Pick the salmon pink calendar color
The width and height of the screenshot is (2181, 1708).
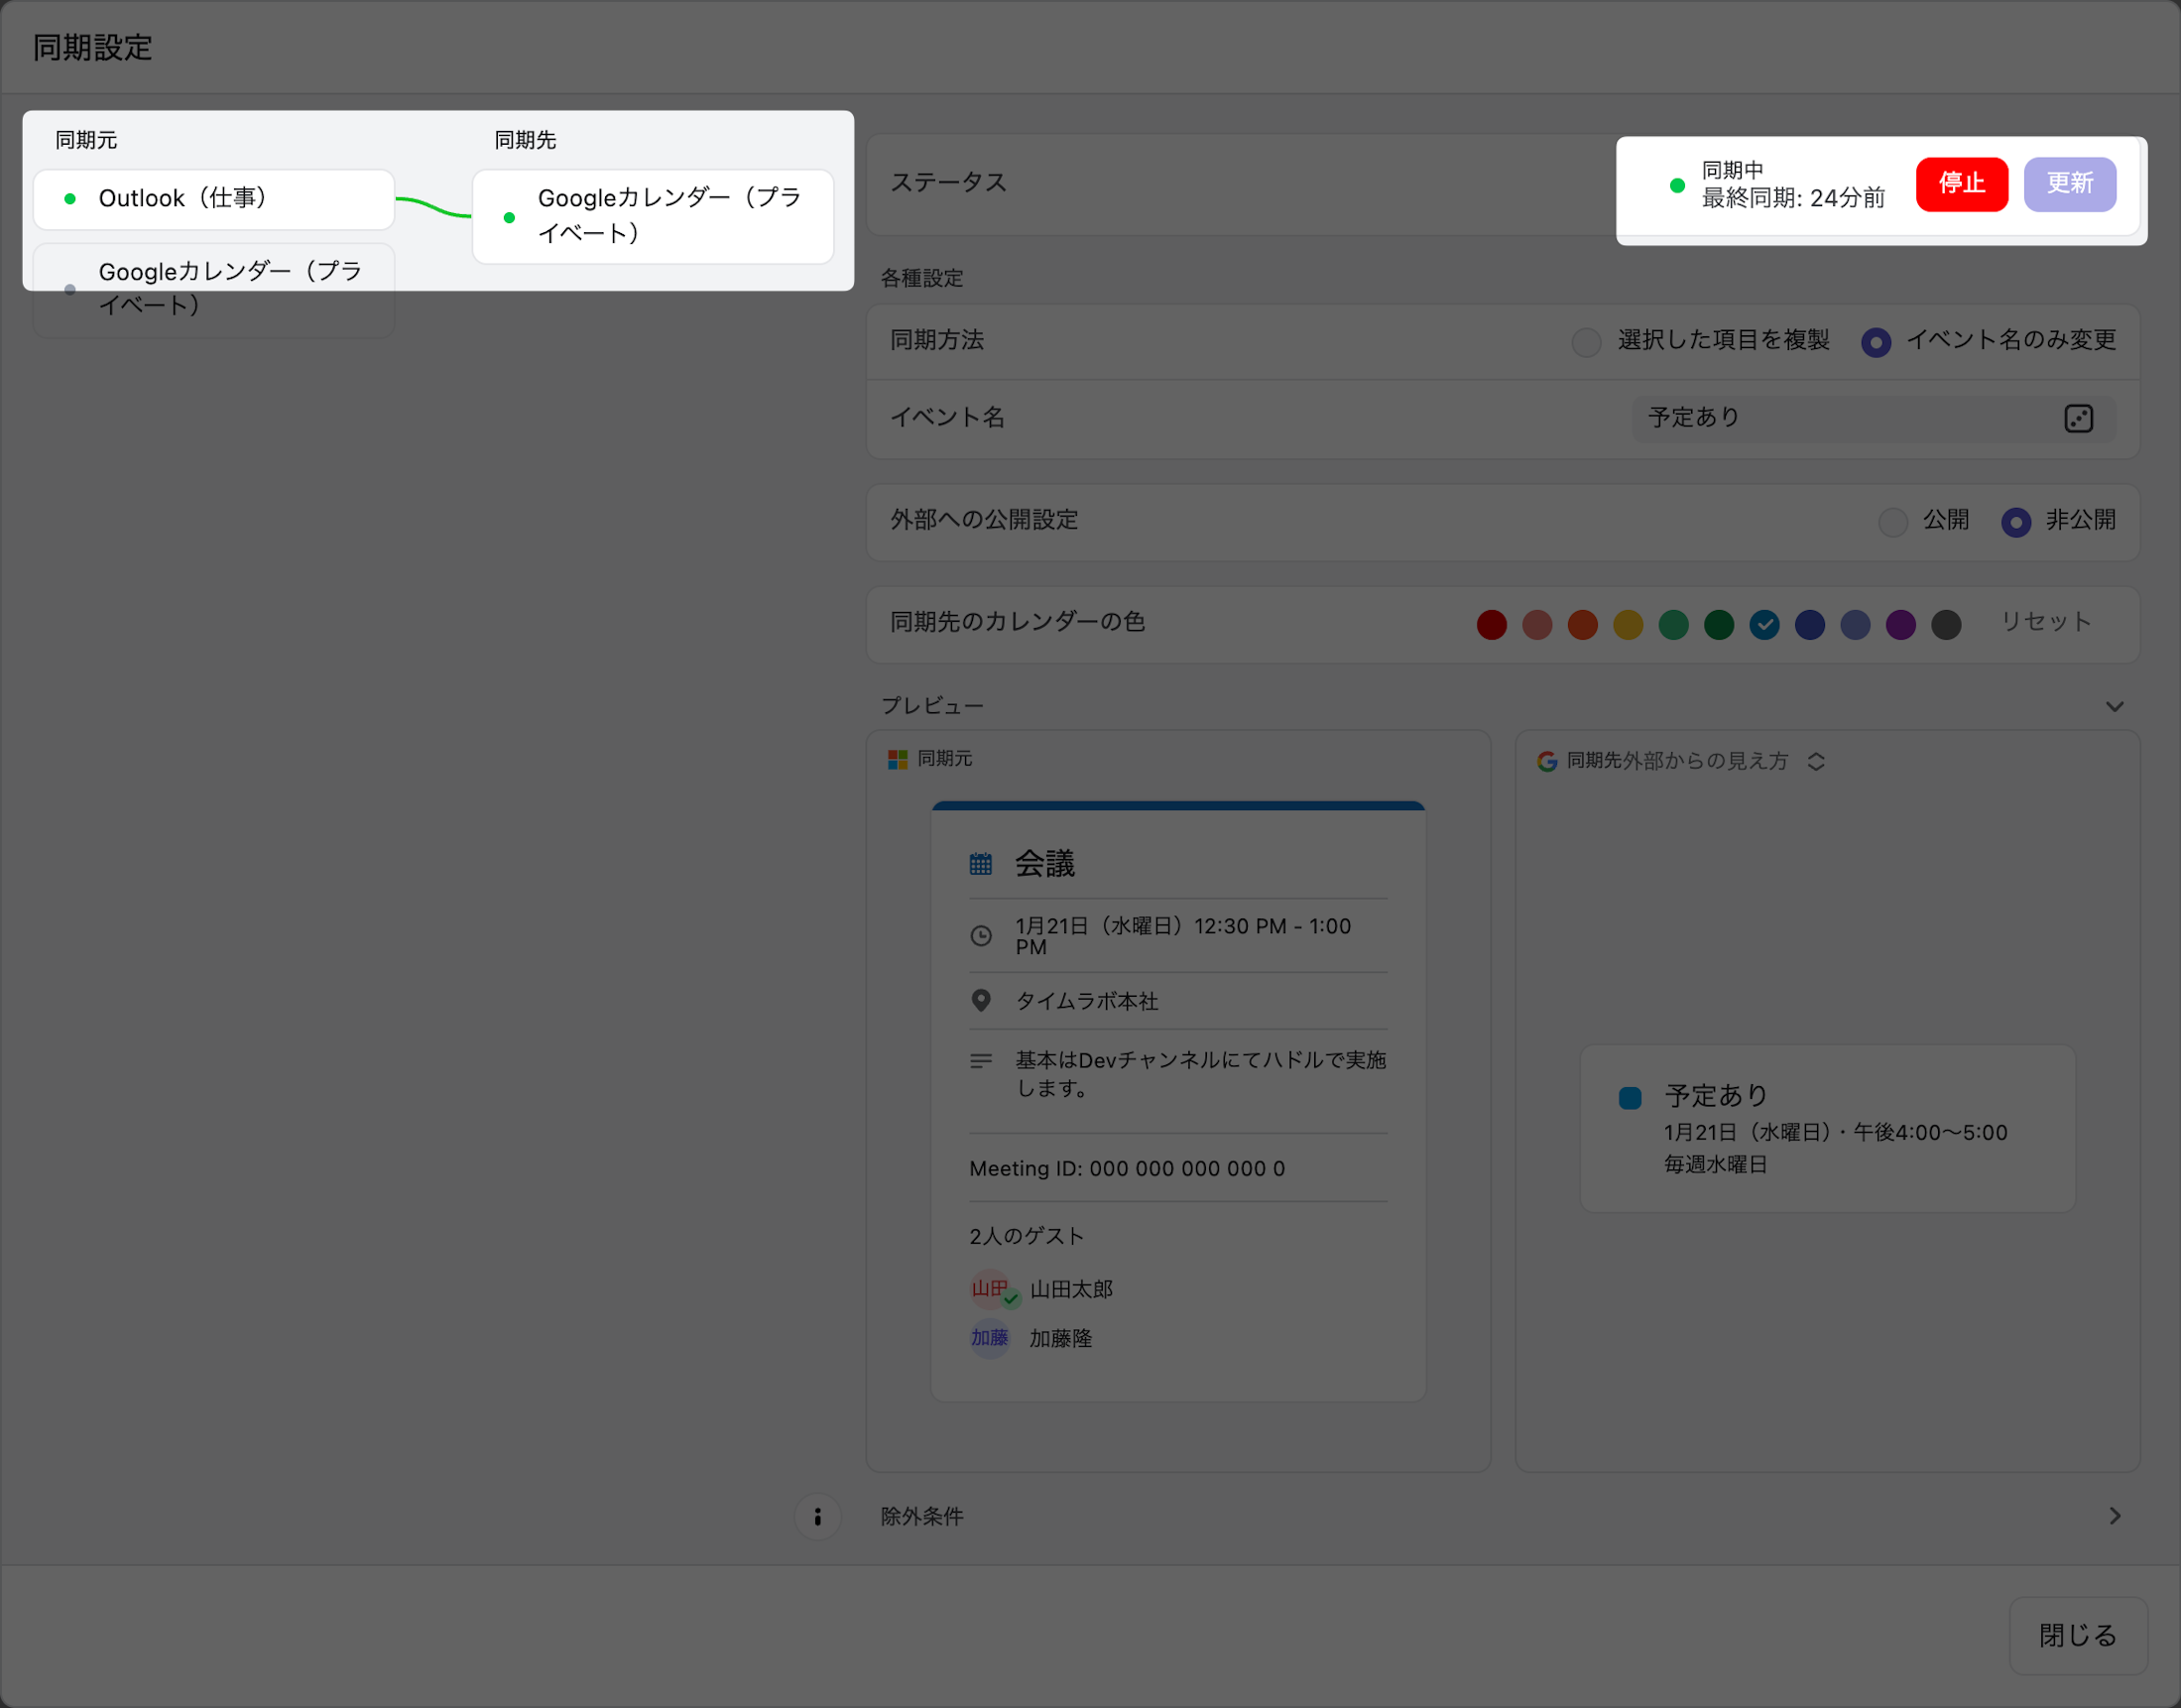click(1537, 625)
